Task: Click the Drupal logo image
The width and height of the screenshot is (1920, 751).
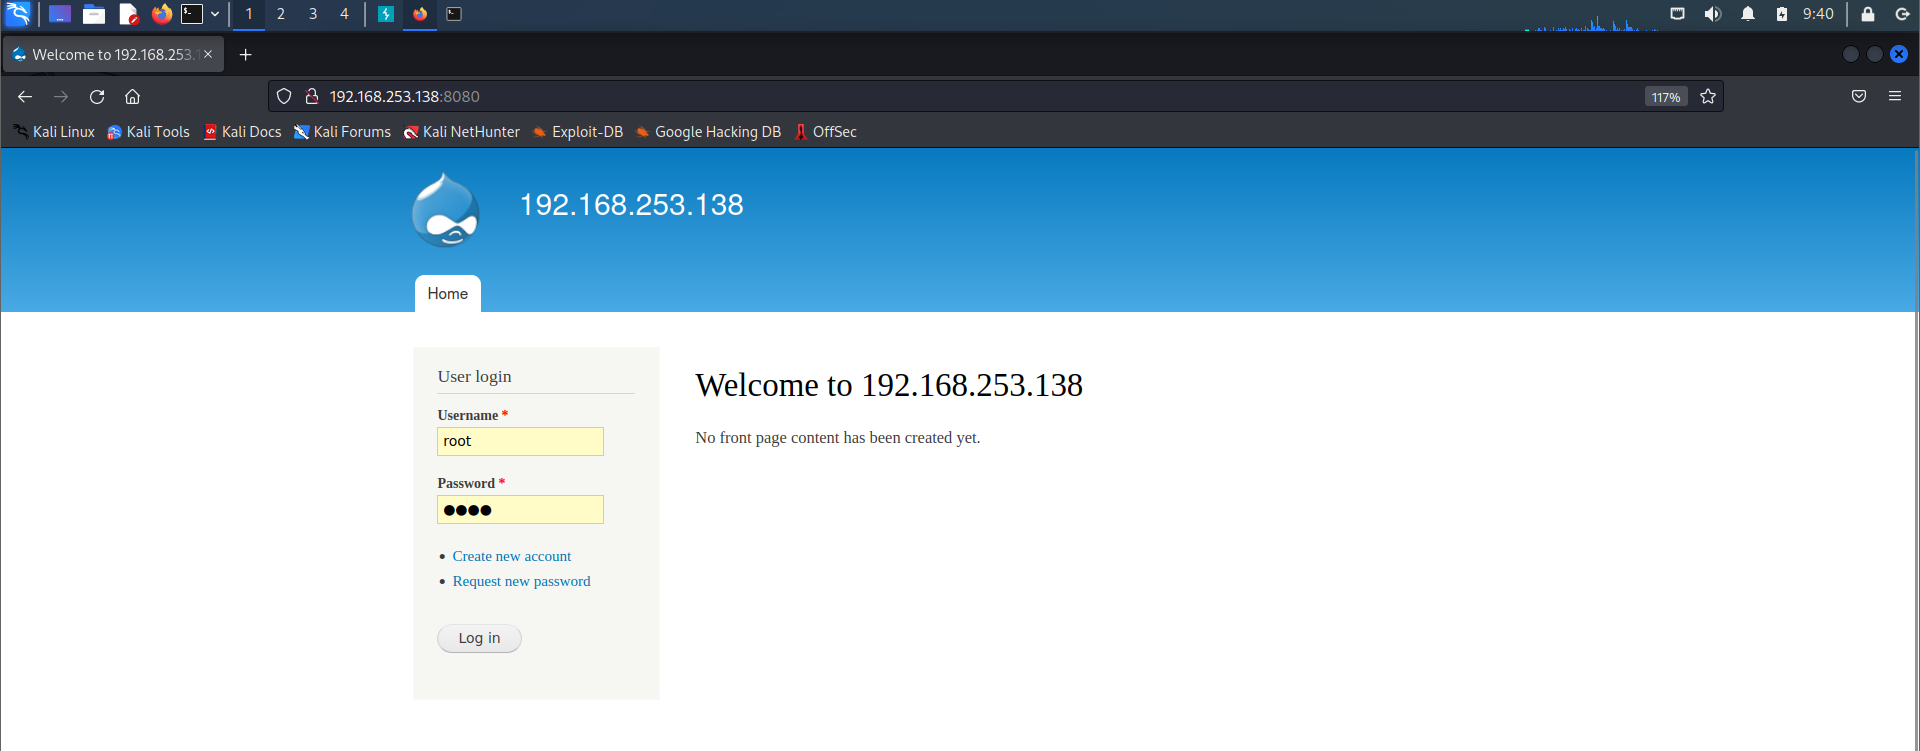Action: (x=446, y=210)
